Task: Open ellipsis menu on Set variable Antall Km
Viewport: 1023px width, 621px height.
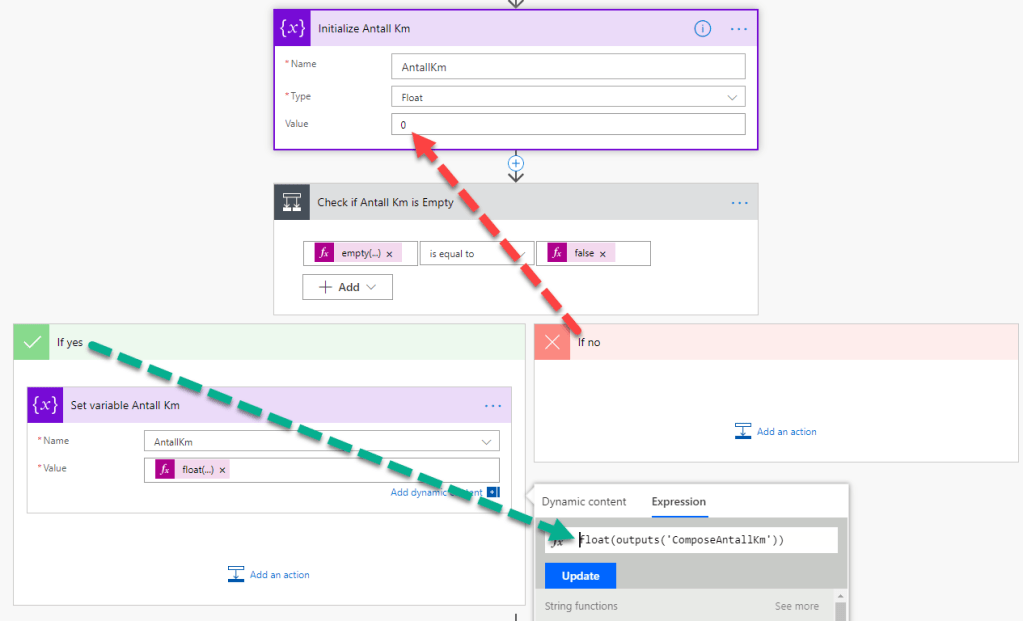Action: click(493, 406)
